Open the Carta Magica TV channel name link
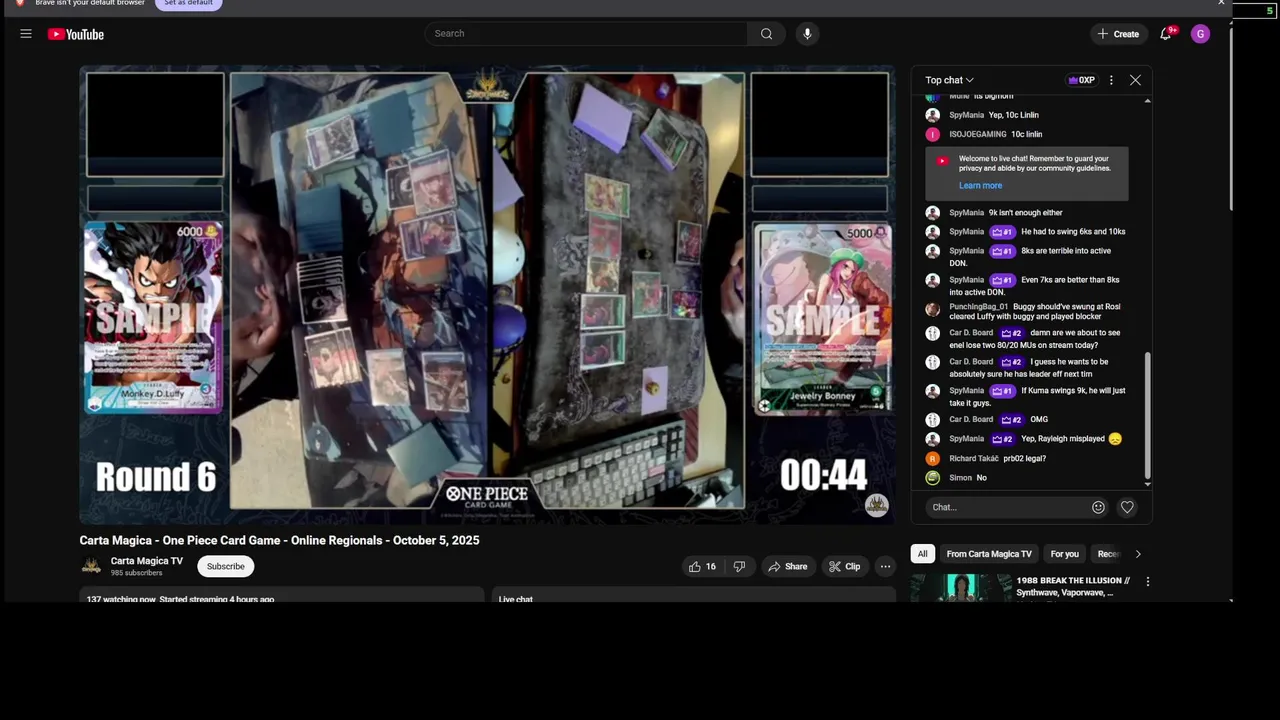This screenshot has width=1280, height=720. click(147, 561)
